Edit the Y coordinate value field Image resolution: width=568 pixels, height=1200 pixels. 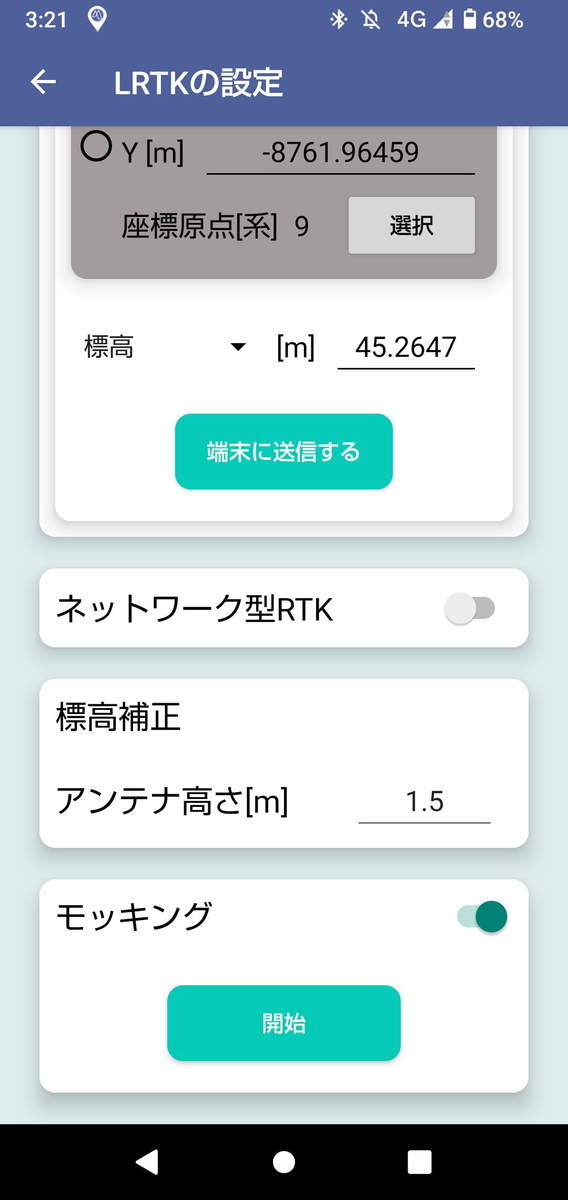pyautogui.click(x=340, y=153)
